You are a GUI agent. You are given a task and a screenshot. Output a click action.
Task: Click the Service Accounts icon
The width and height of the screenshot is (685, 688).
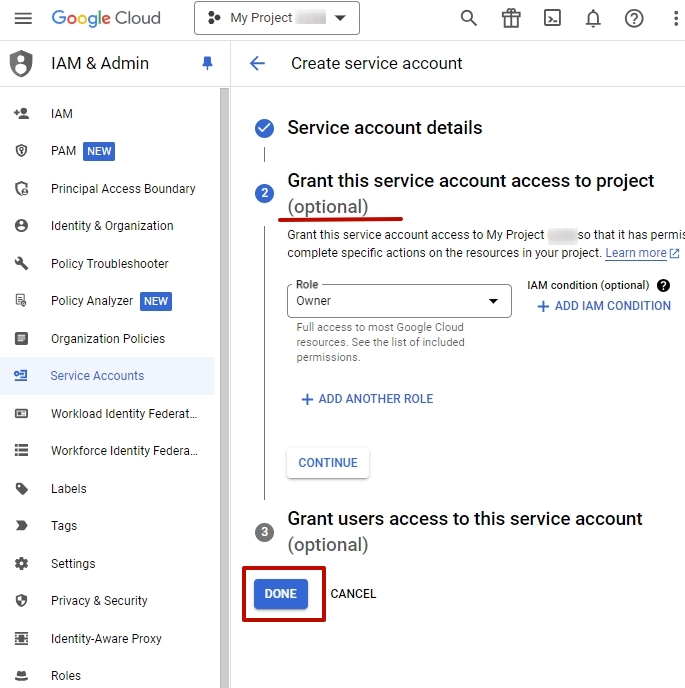[x=21, y=376]
